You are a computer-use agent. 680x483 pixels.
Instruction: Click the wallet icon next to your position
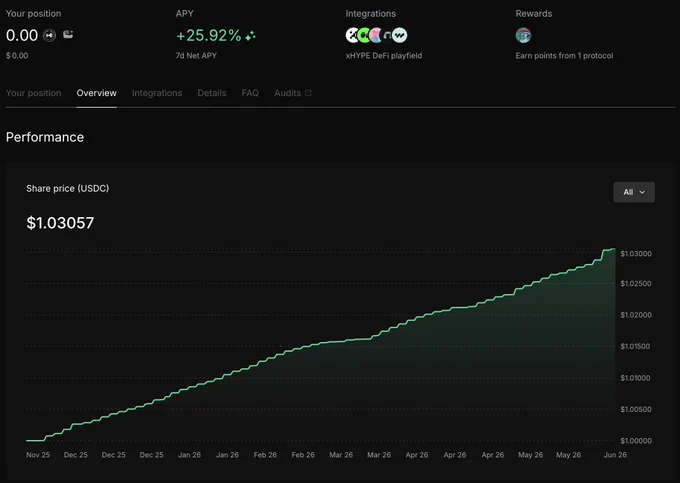(x=68, y=34)
